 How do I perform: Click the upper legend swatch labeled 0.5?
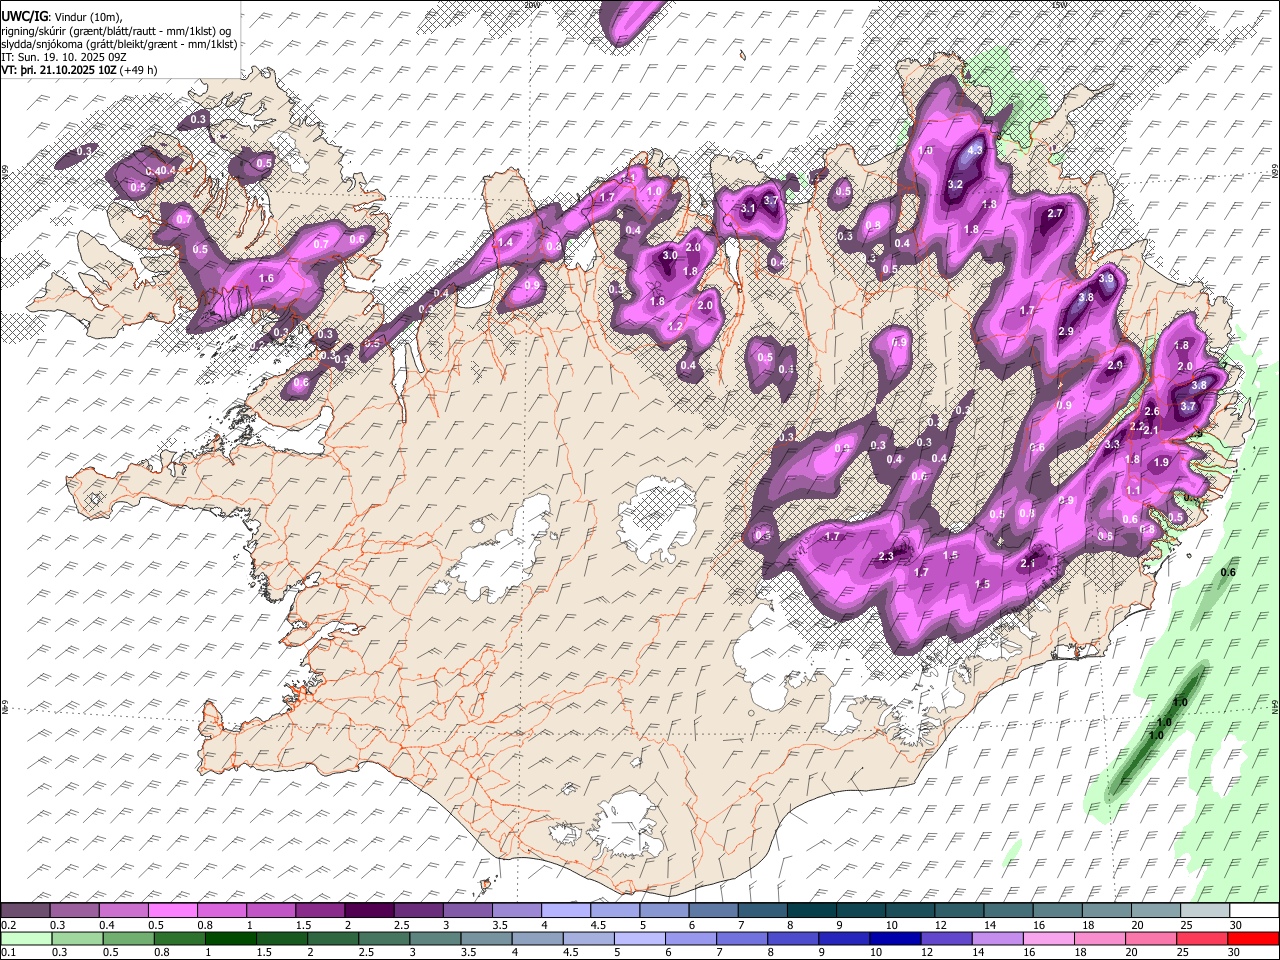(172, 910)
